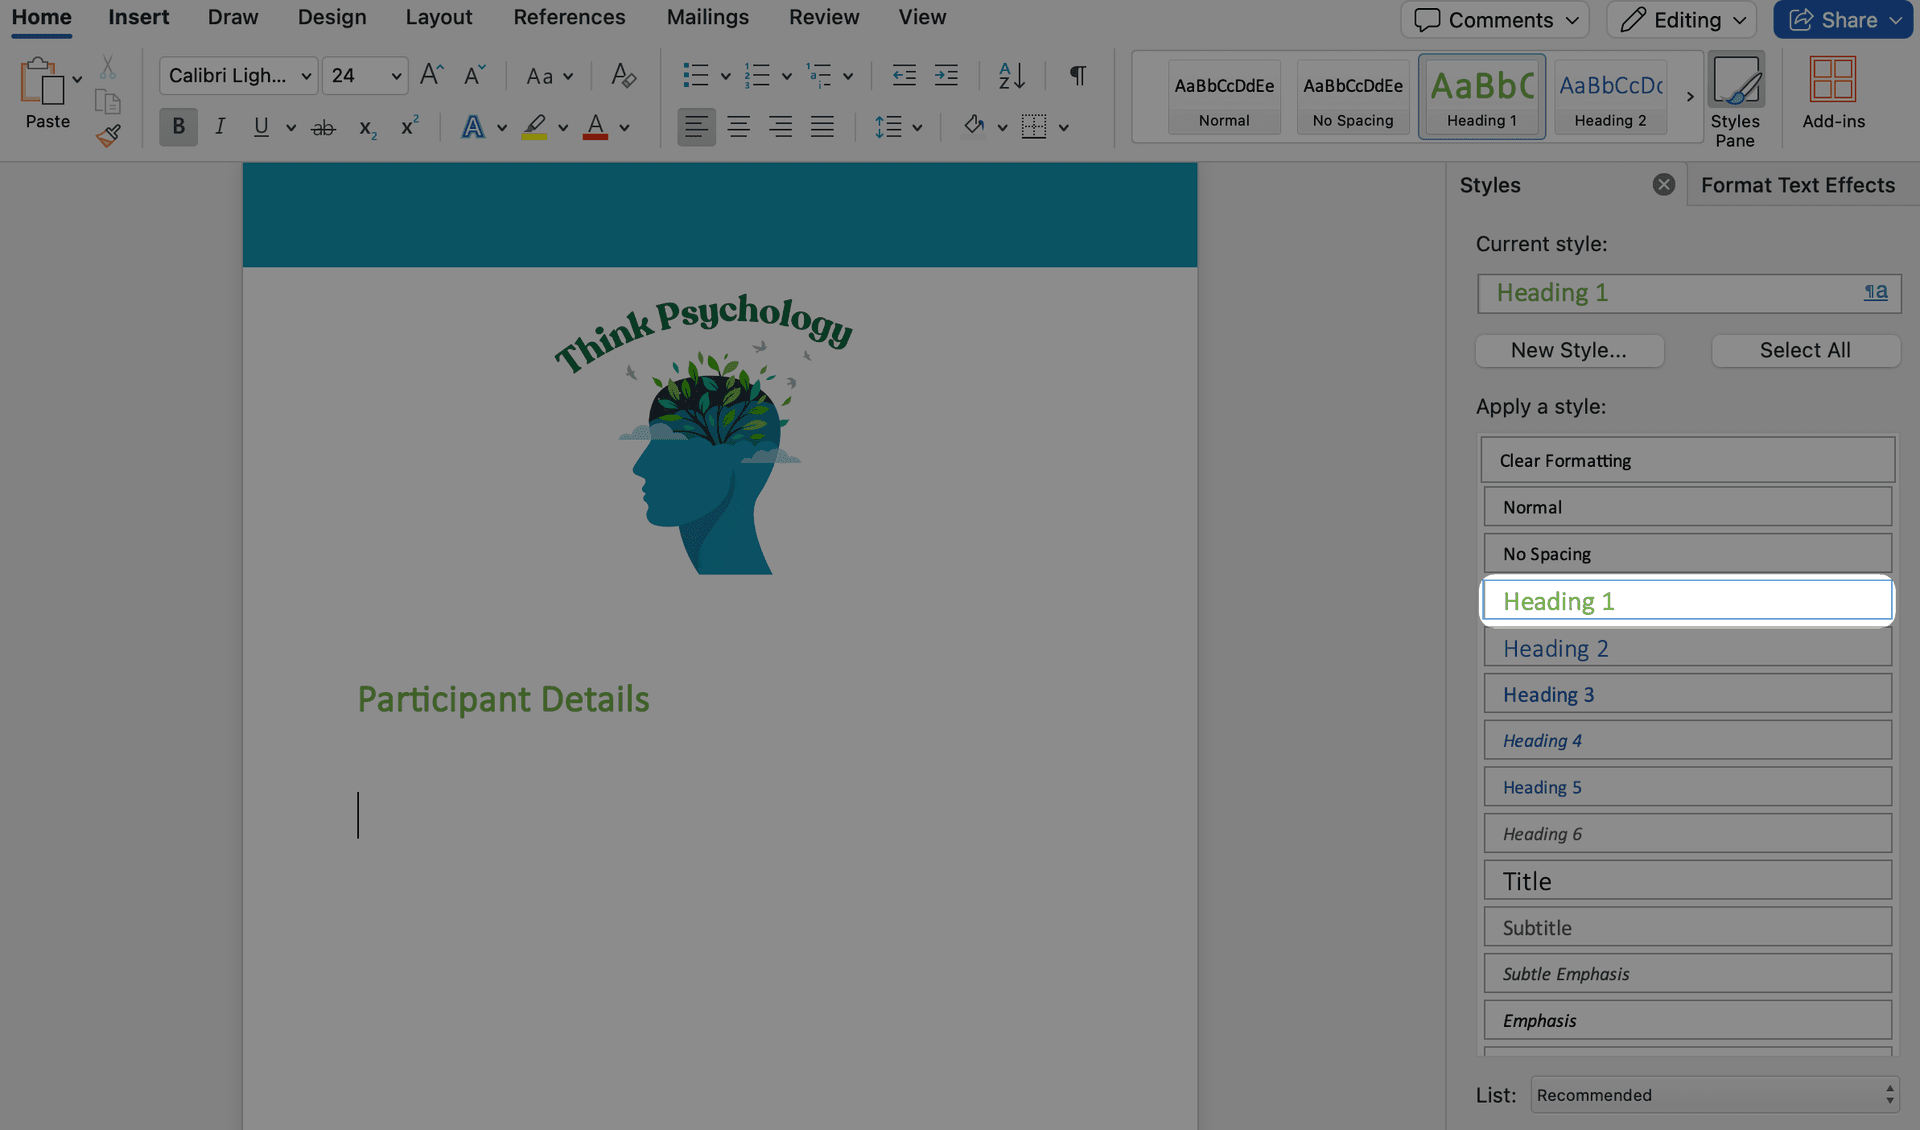The height and width of the screenshot is (1130, 1920).
Task: Click the Strikethrough icon
Action: [322, 128]
